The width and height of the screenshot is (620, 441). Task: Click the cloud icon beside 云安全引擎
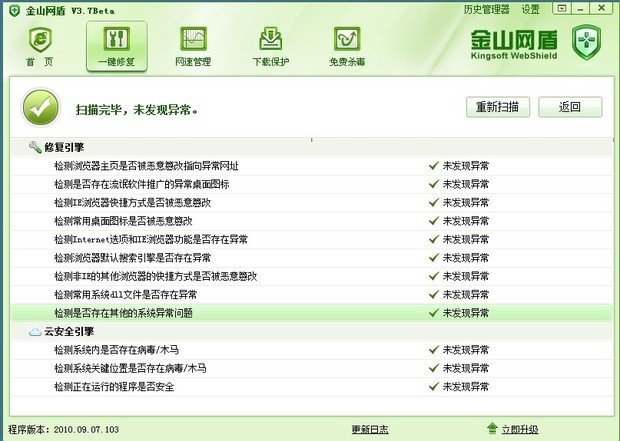point(35,331)
